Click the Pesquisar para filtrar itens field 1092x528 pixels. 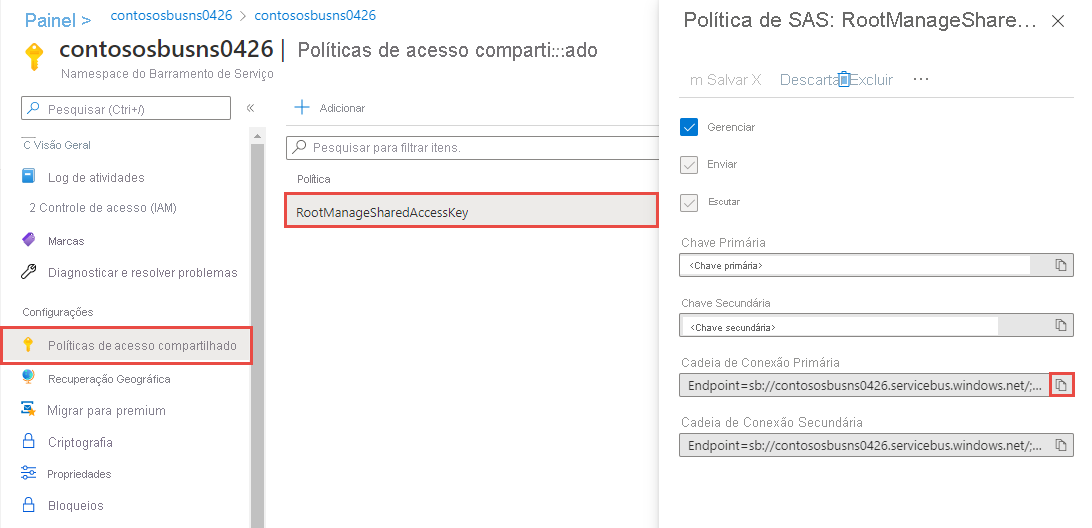click(x=473, y=148)
